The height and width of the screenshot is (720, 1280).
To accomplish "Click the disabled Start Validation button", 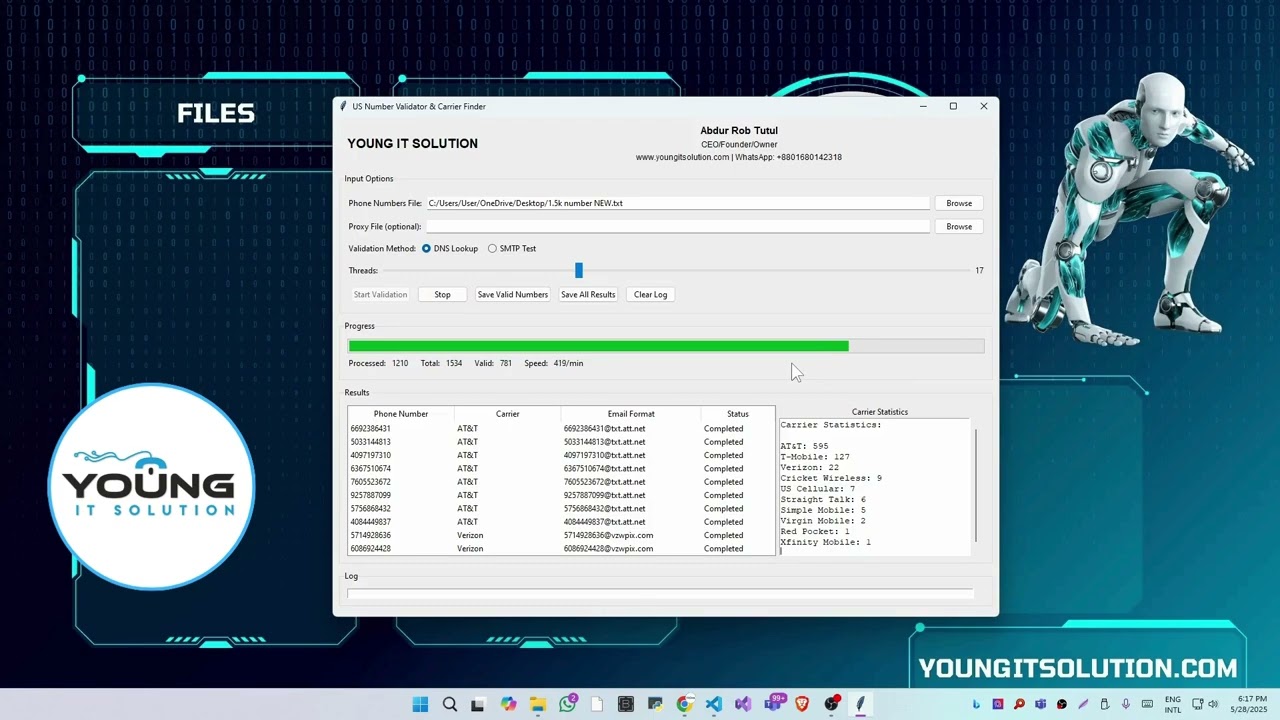I will (380, 294).
